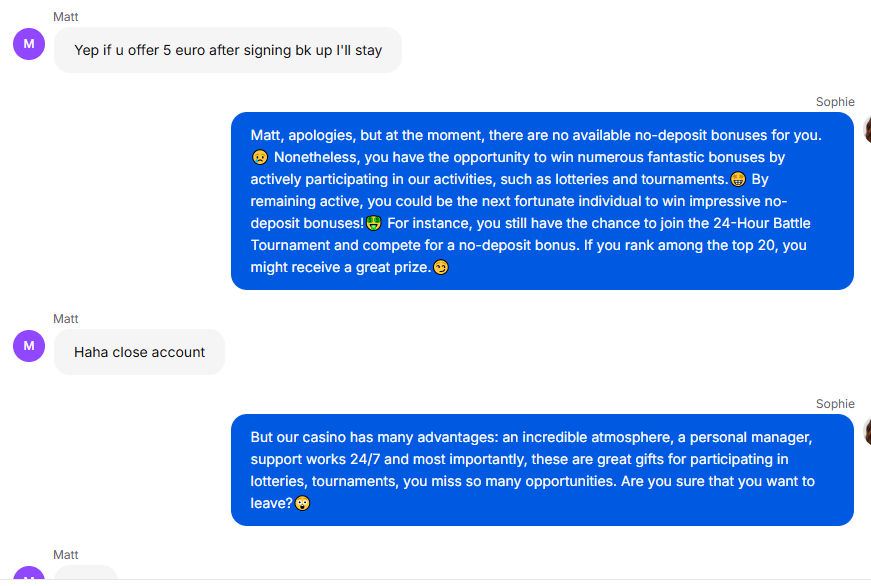Click the money-mouth emoji after 'deposit bonuses!'
Screen dimensions: 871x586
pyautogui.click(x=373, y=223)
